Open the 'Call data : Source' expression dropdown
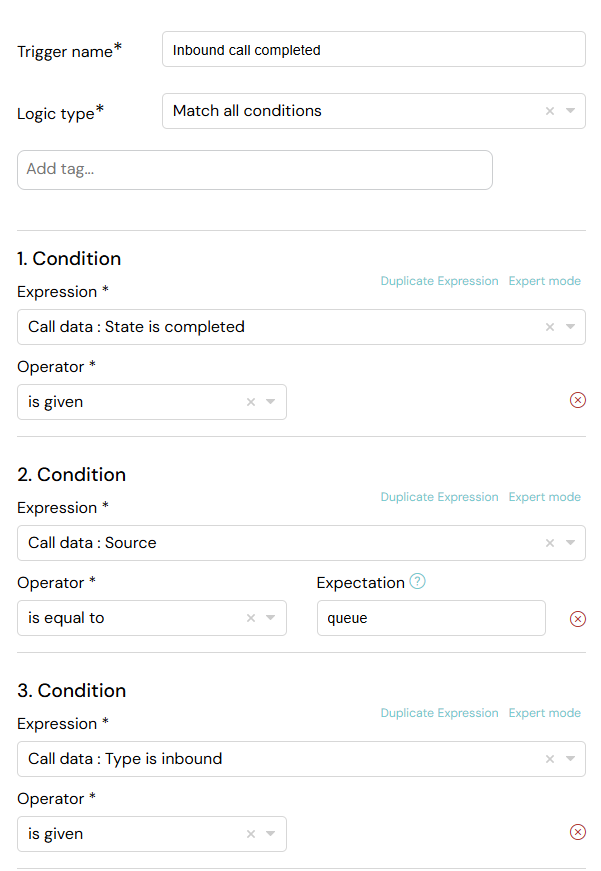The width and height of the screenshot is (601, 871). coord(570,543)
